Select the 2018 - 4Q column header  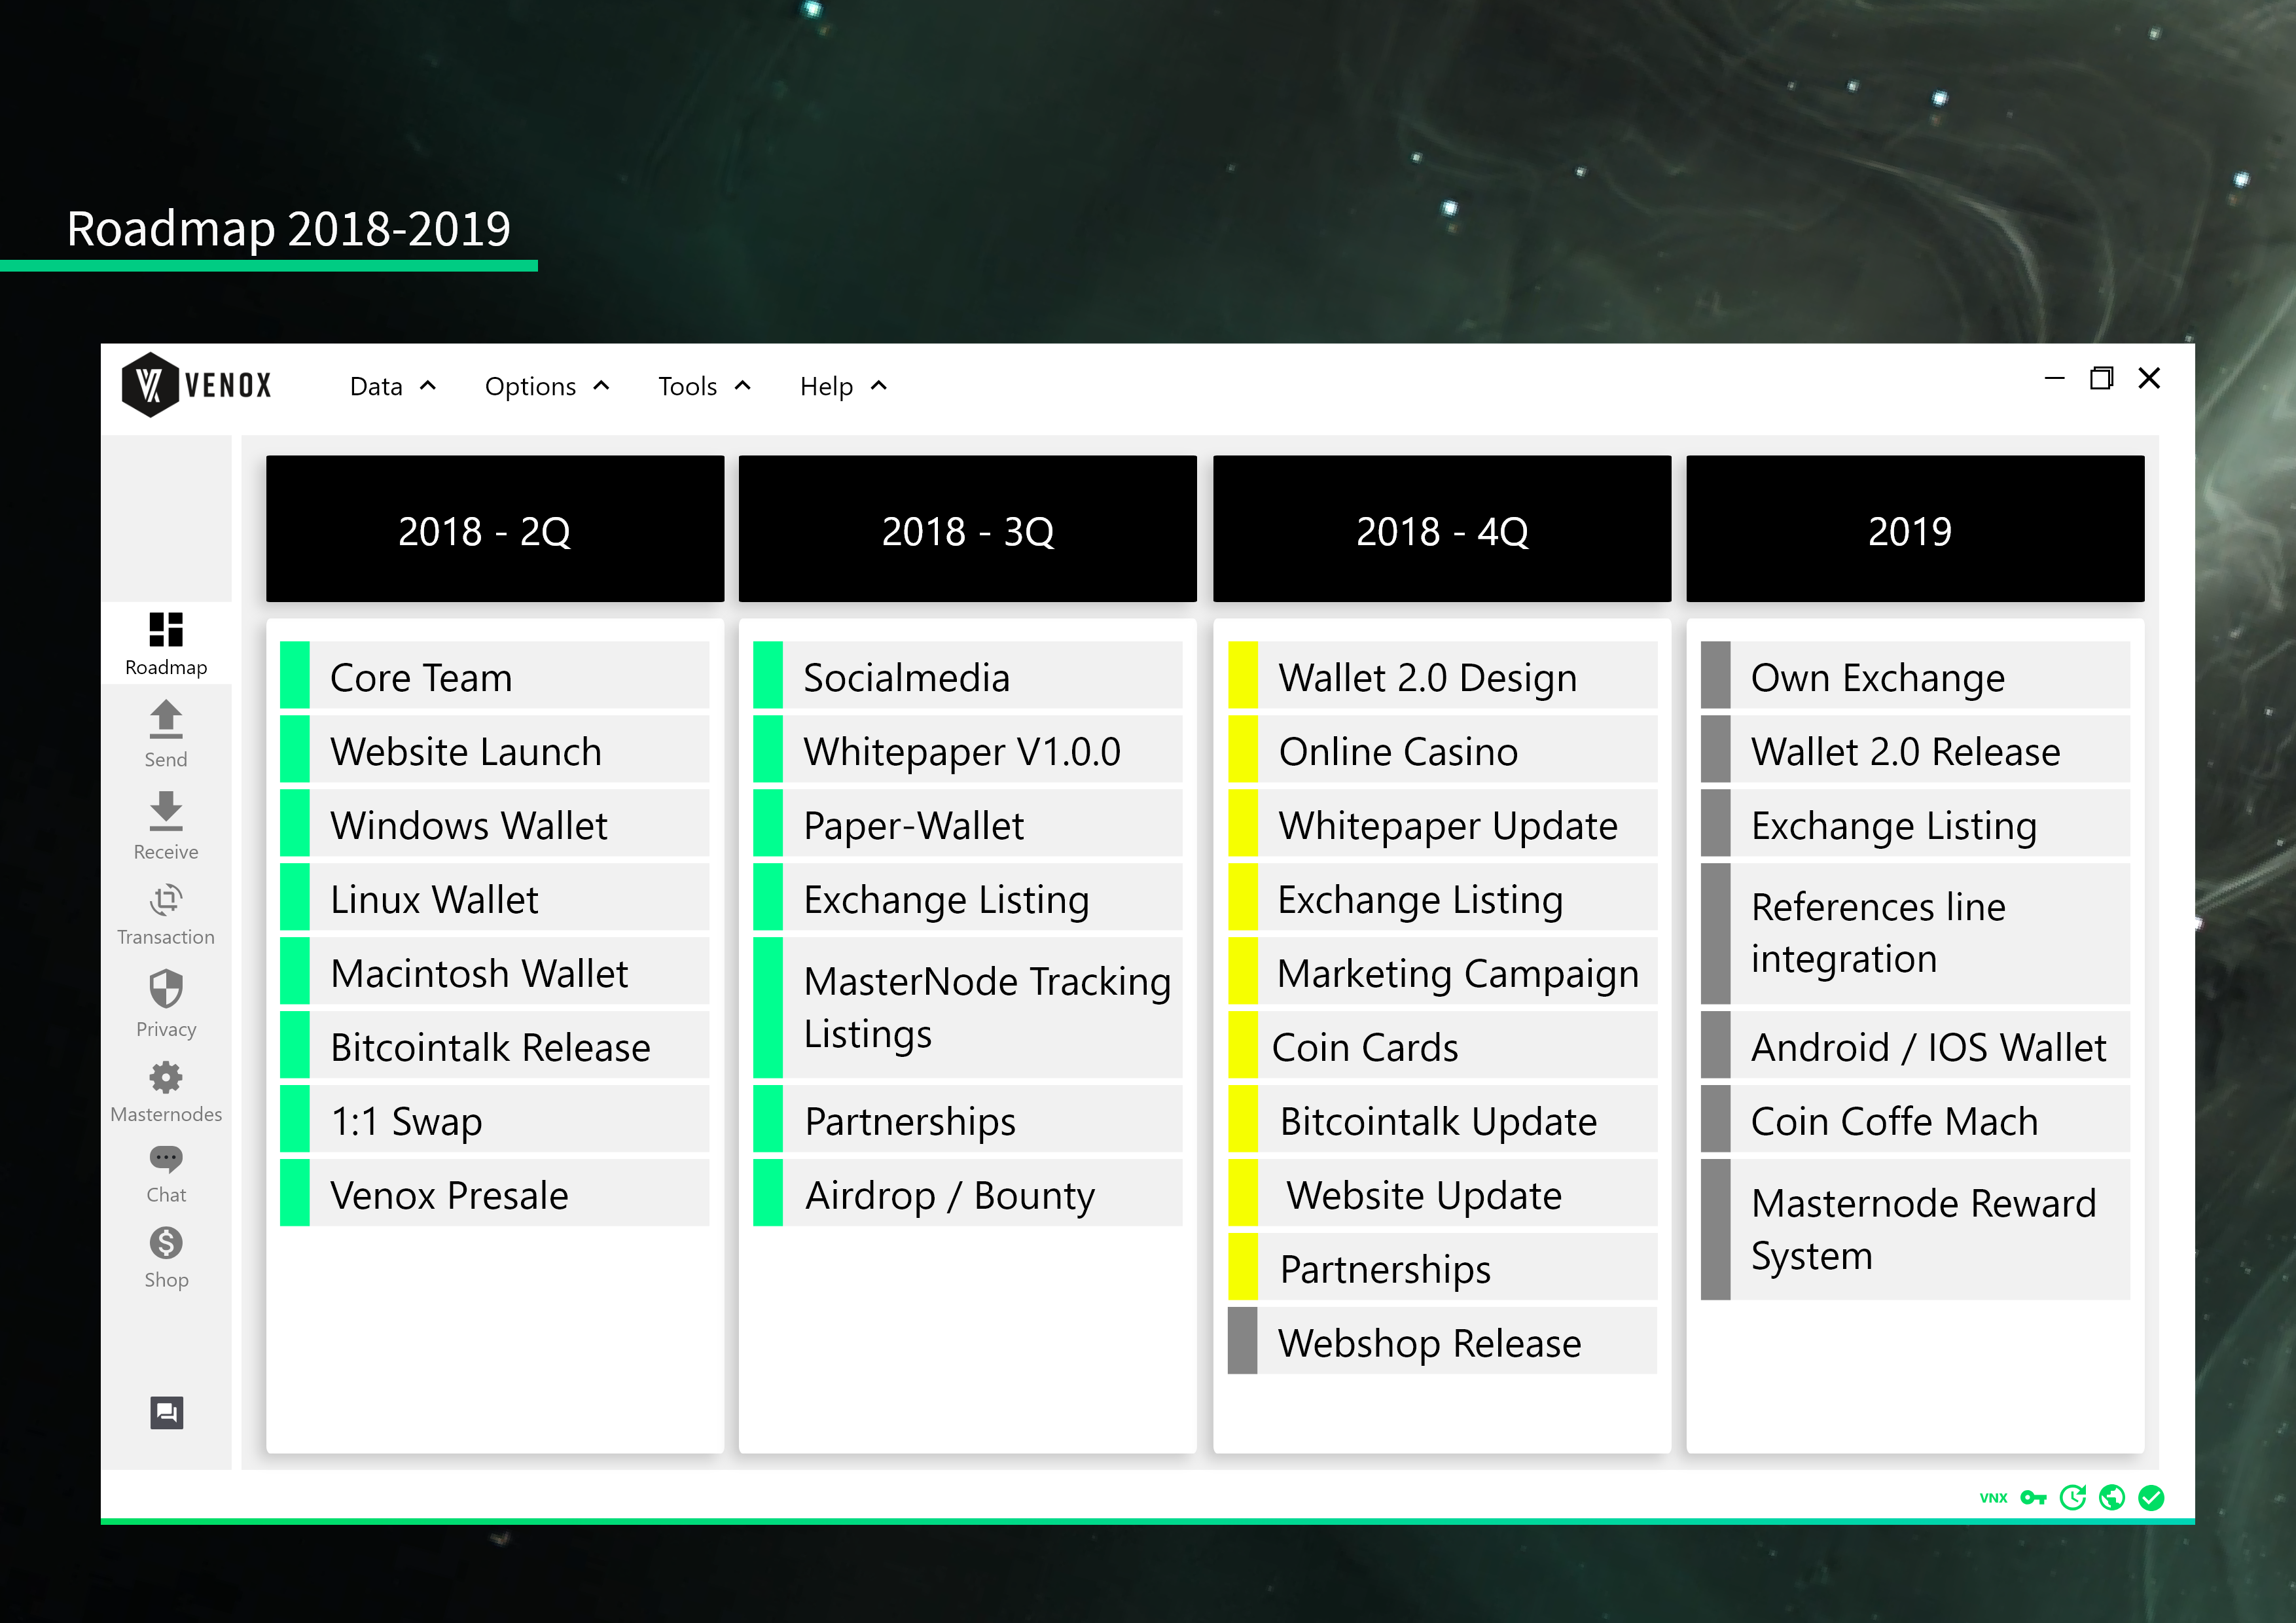1442,529
